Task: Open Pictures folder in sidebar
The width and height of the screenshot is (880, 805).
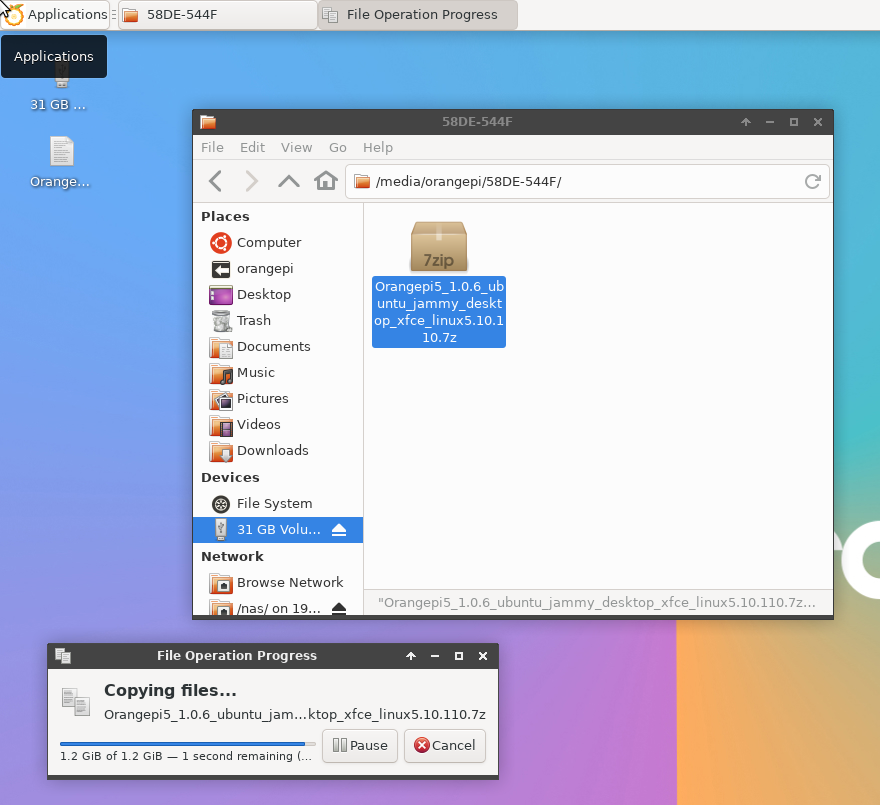Action: pyautogui.click(x=278, y=398)
